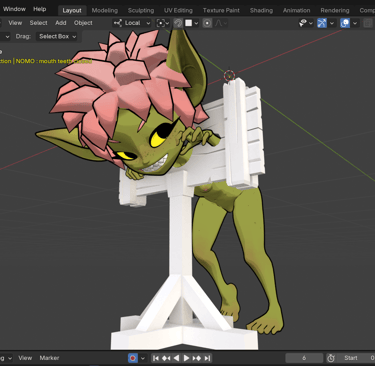Switch to the Animation workspace tab
Image resolution: width=375 pixels, height=366 pixels.
tap(296, 10)
